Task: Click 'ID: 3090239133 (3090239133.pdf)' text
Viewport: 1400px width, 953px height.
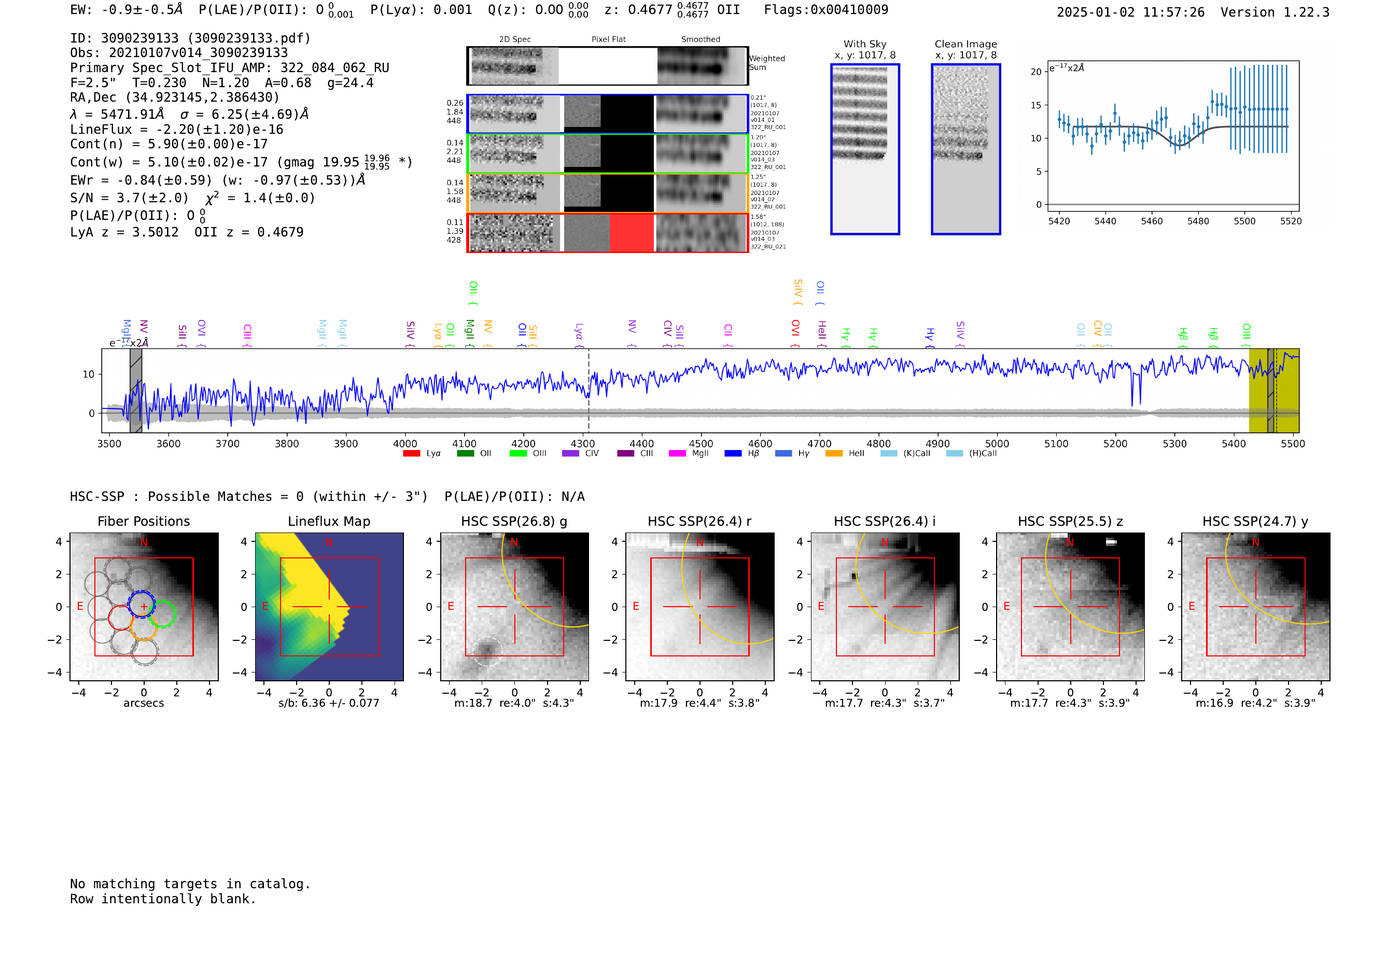Action: [190, 38]
